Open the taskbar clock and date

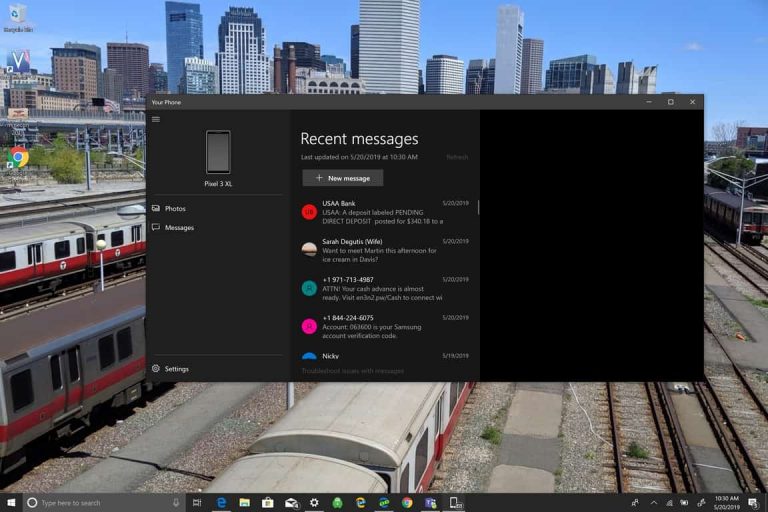coord(727,503)
